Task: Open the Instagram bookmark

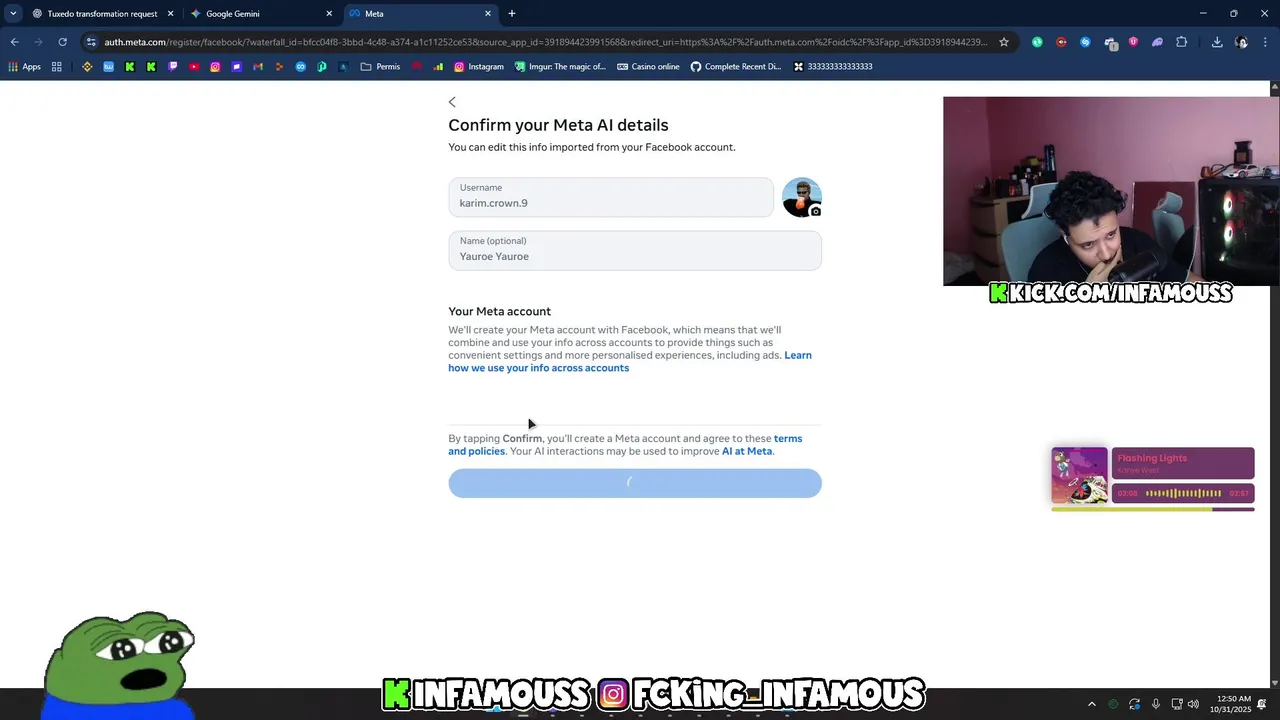Action: point(479,67)
